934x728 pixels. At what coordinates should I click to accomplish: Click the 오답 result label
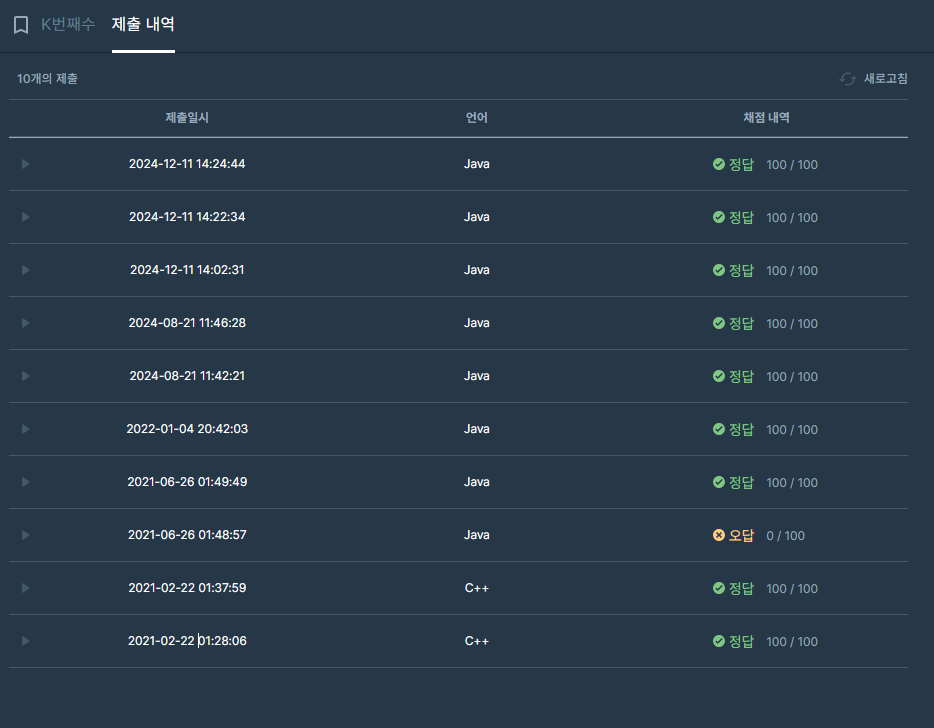(x=741, y=536)
